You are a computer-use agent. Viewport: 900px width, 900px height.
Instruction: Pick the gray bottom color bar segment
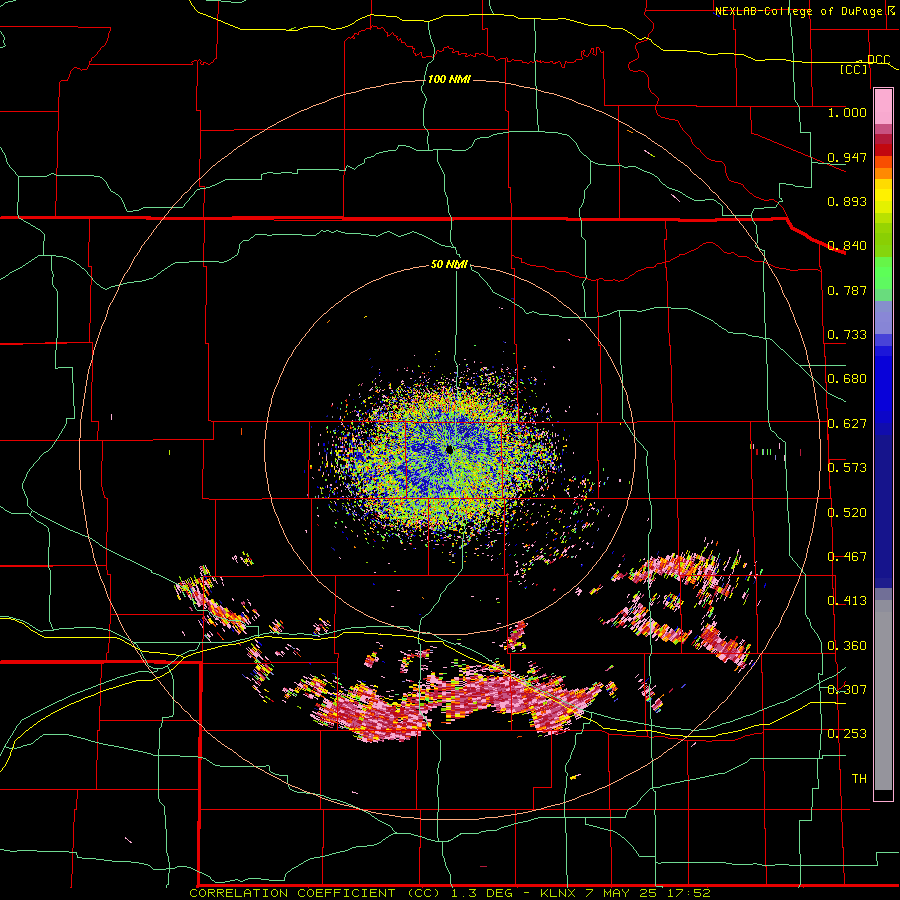coord(883,695)
